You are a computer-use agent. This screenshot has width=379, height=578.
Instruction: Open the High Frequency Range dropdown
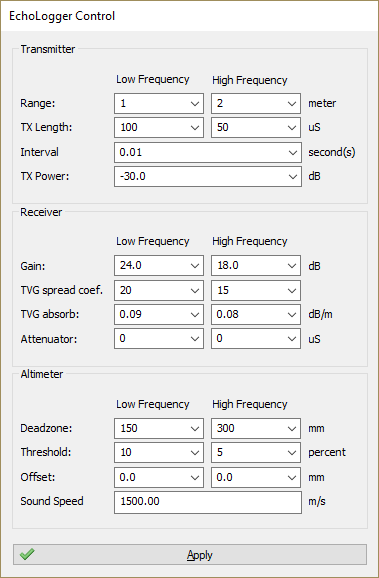[256, 103]
